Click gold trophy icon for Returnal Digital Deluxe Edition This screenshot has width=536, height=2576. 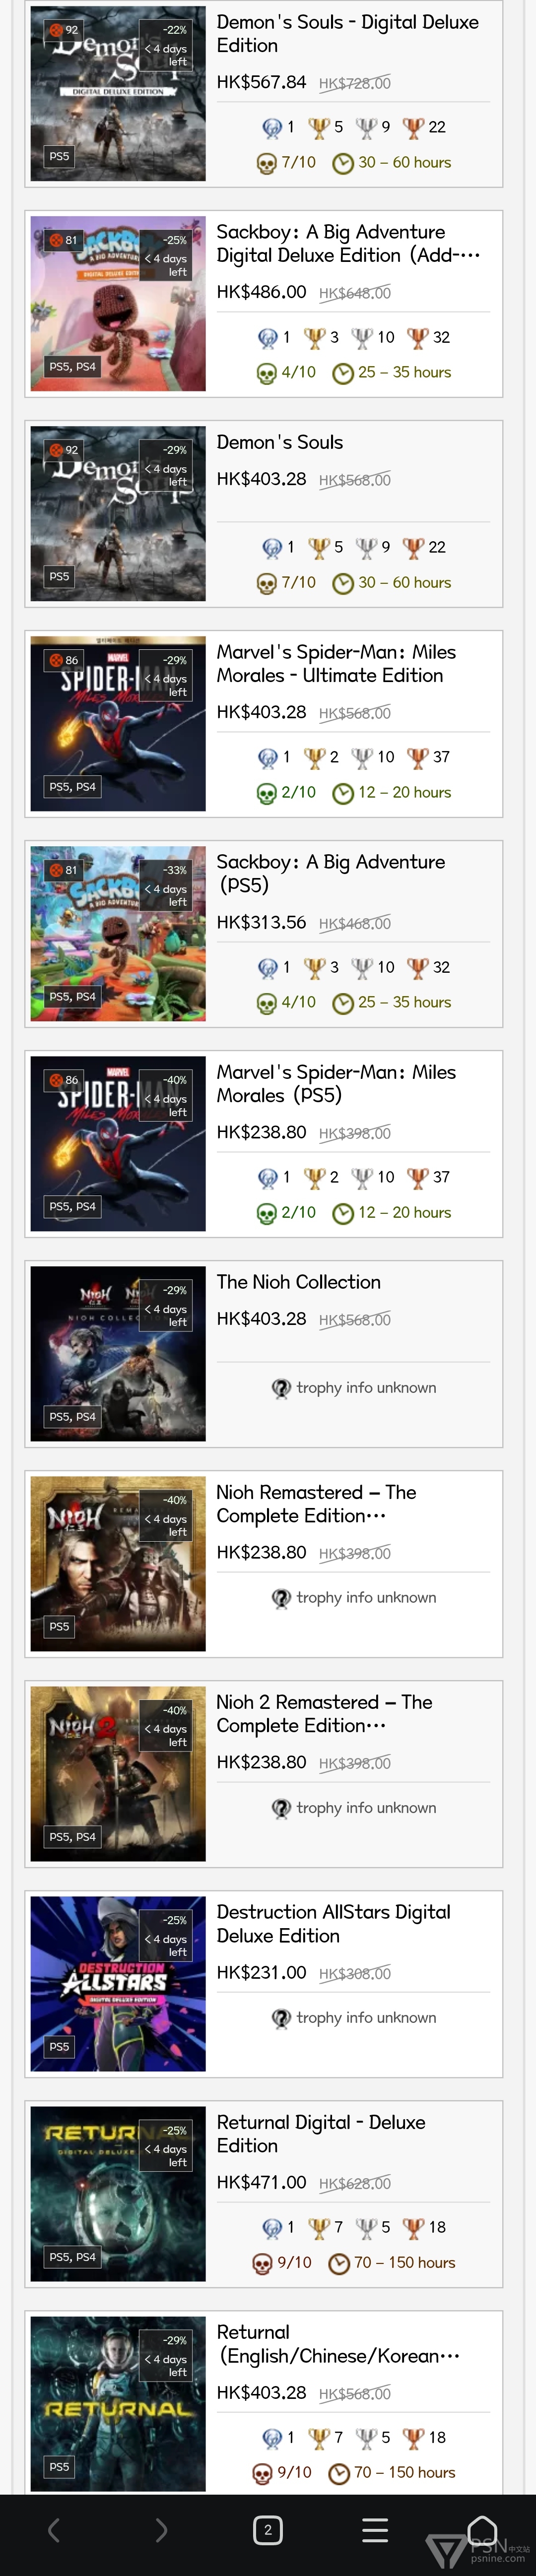click(319, 2227)
